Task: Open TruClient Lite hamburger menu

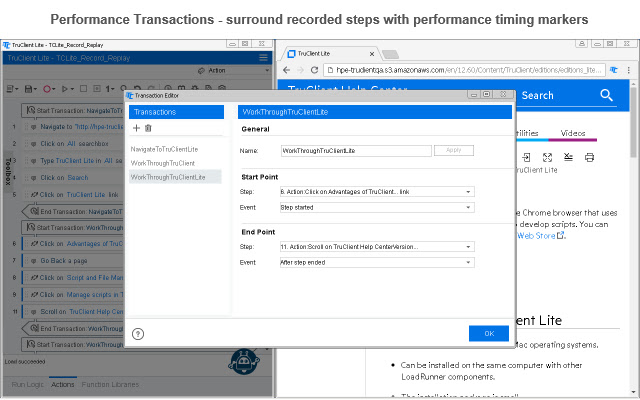Action: tap(263, 58)
